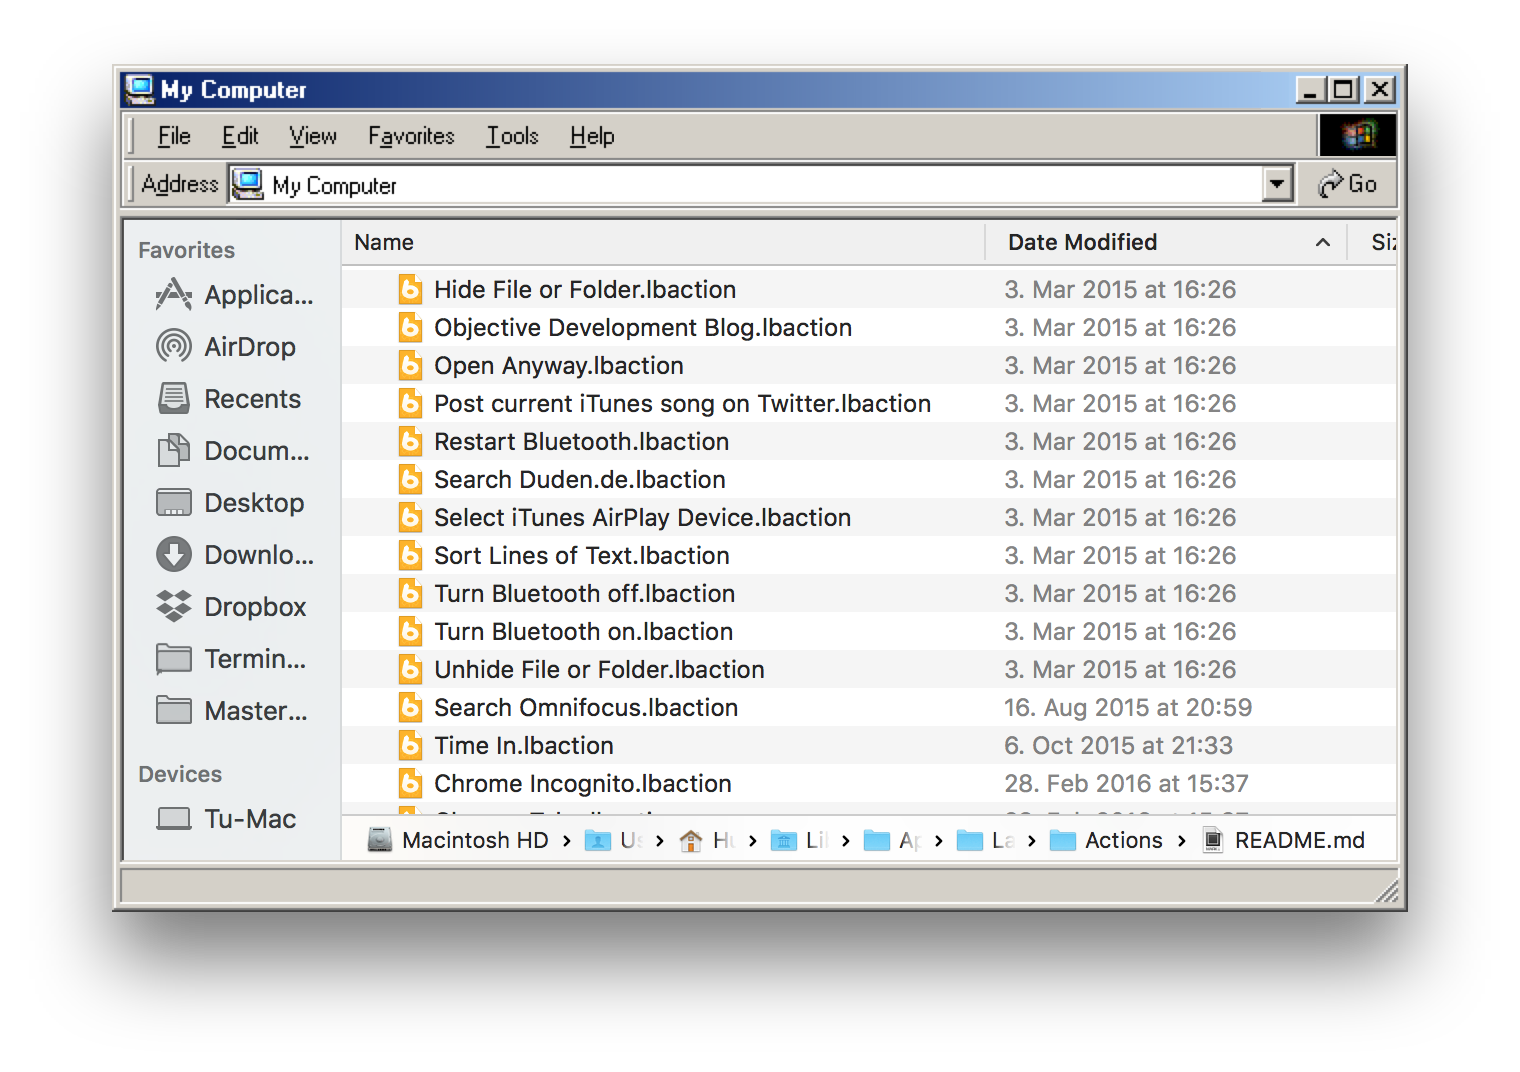Click the home folder icon in path bar
The image size is (1520, 1072).
(x=690, y=841)
